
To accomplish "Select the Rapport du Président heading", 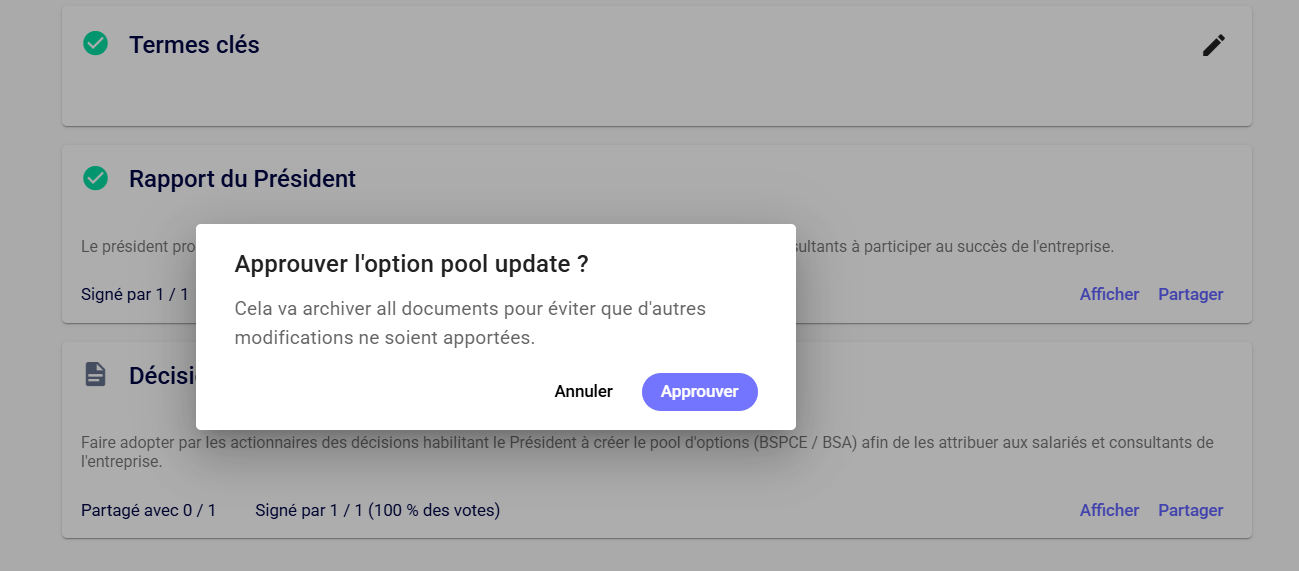I will (x=242, y=179).
